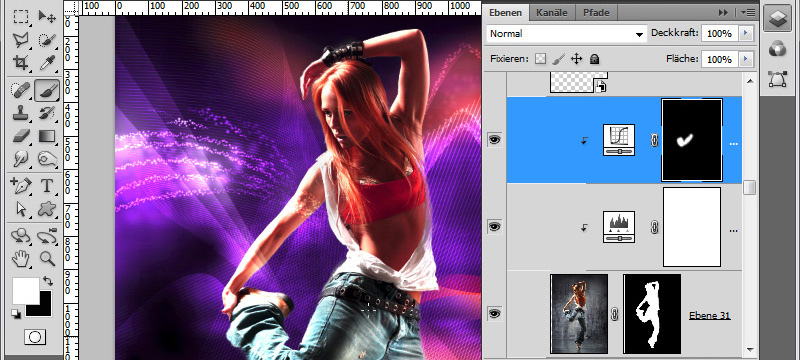The width and height of the screenshot is (800, 360).
Task: Hide the Curves adjustment layer
Action: [x=494, y=140]
